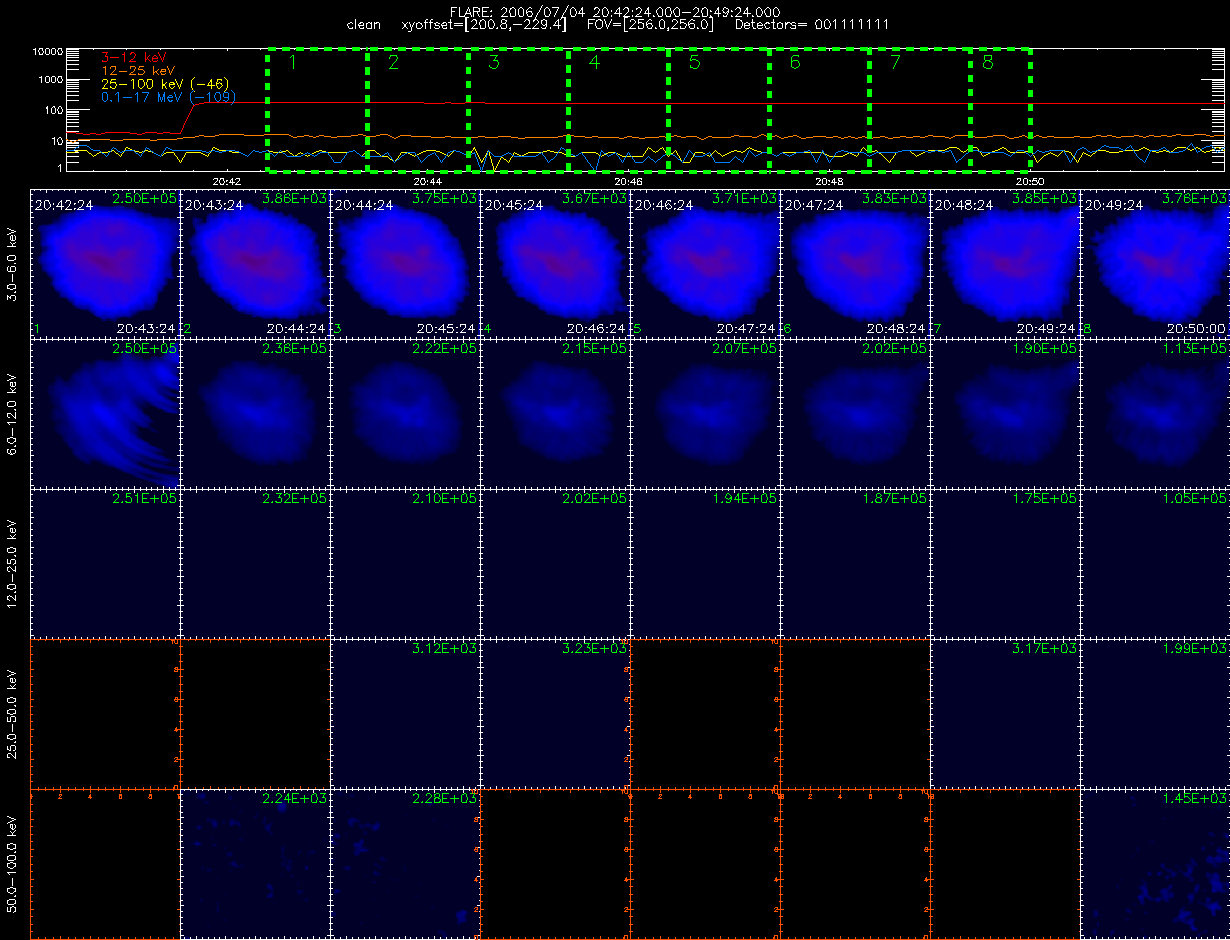Open the 12.0-25.0 keV panel with peak 1.94E+05
The image size is (1230, 940).
[705, 563]
